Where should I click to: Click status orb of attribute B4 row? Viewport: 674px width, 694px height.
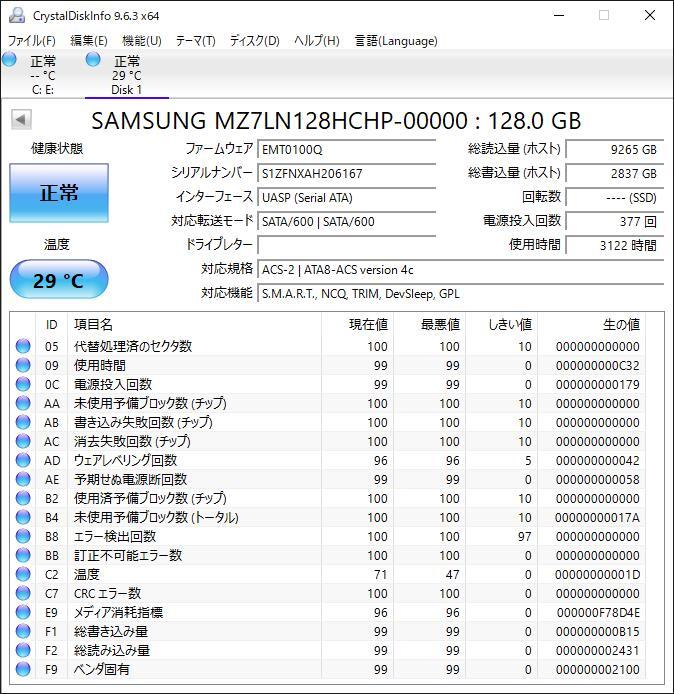coord(23,517)
